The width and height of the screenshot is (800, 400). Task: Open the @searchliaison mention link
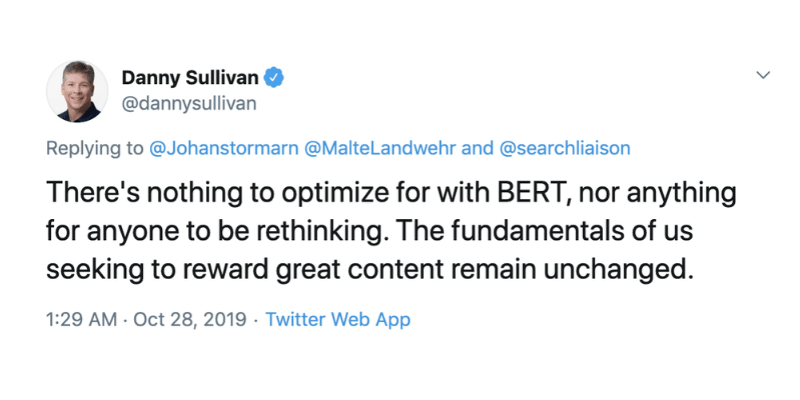click(x=565, y=149)
